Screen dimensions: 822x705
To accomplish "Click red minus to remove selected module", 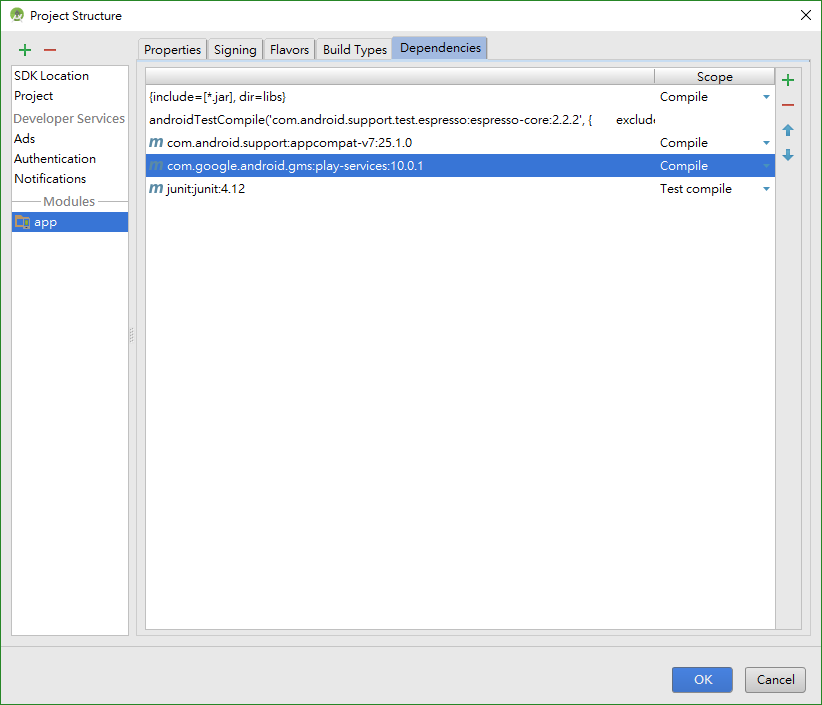I will pyautogui.click(x=50, y=50).
